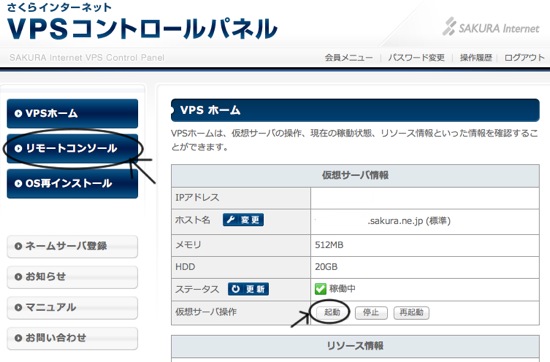Click the bullet icon beside マニュアル
Screen dimensions: 550x362
coord(18,308)
